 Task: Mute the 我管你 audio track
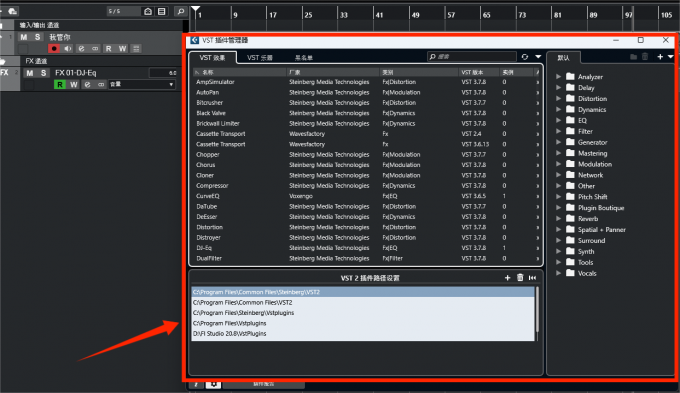pos(23,37)
